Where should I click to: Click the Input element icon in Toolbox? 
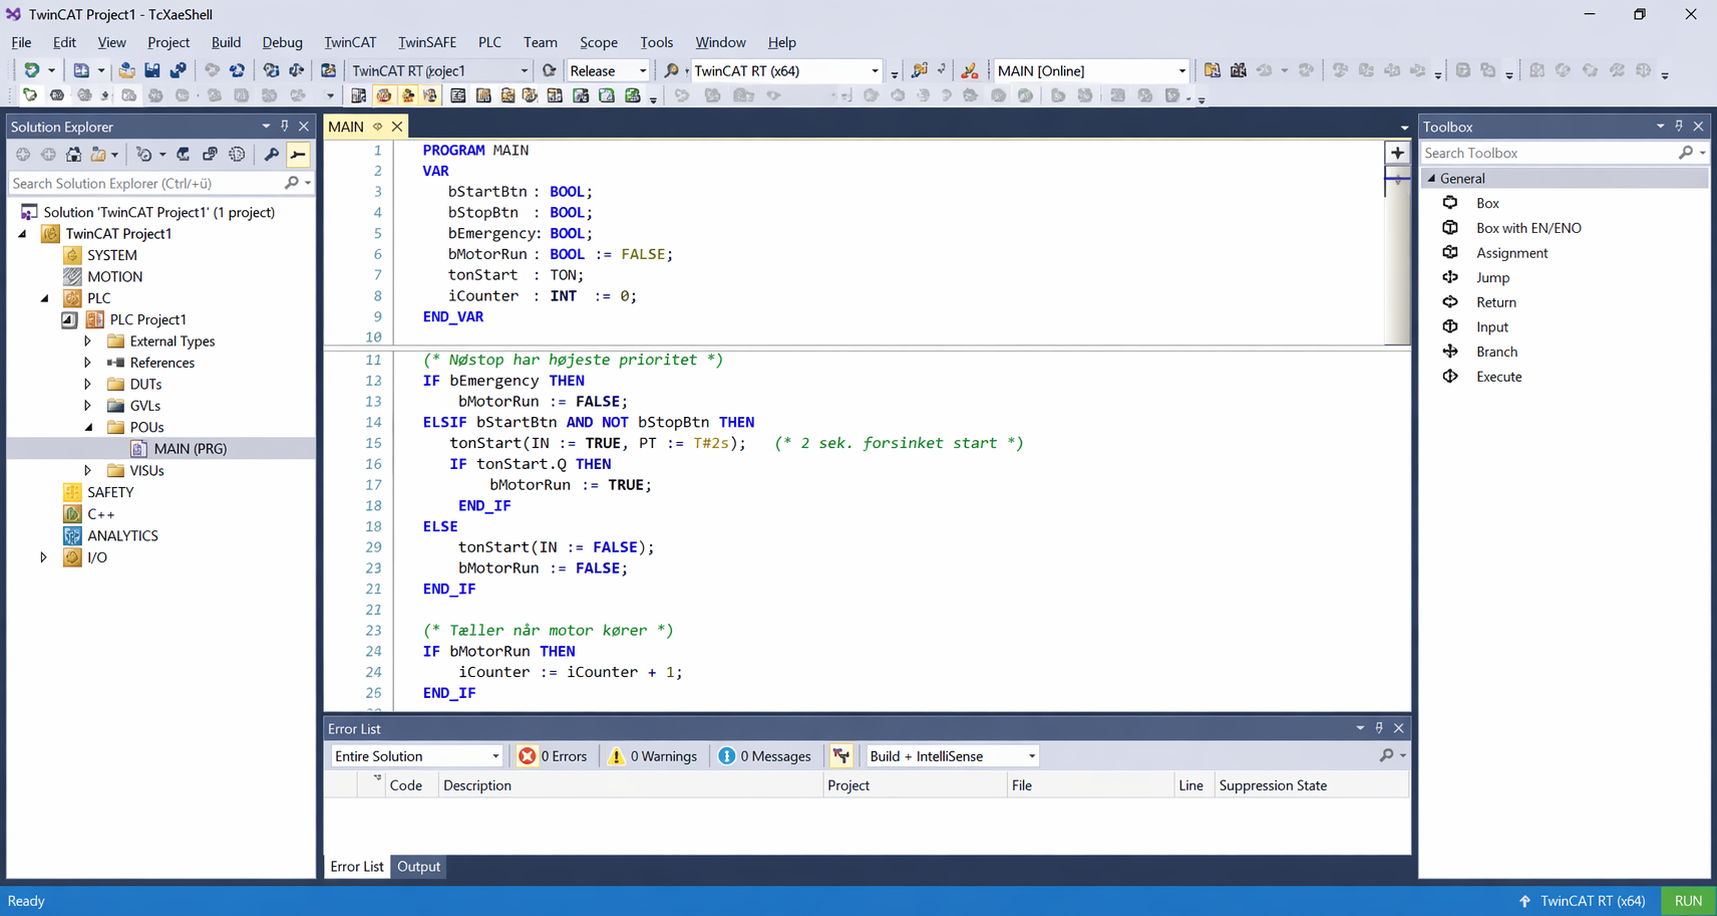coord(1450,326)
